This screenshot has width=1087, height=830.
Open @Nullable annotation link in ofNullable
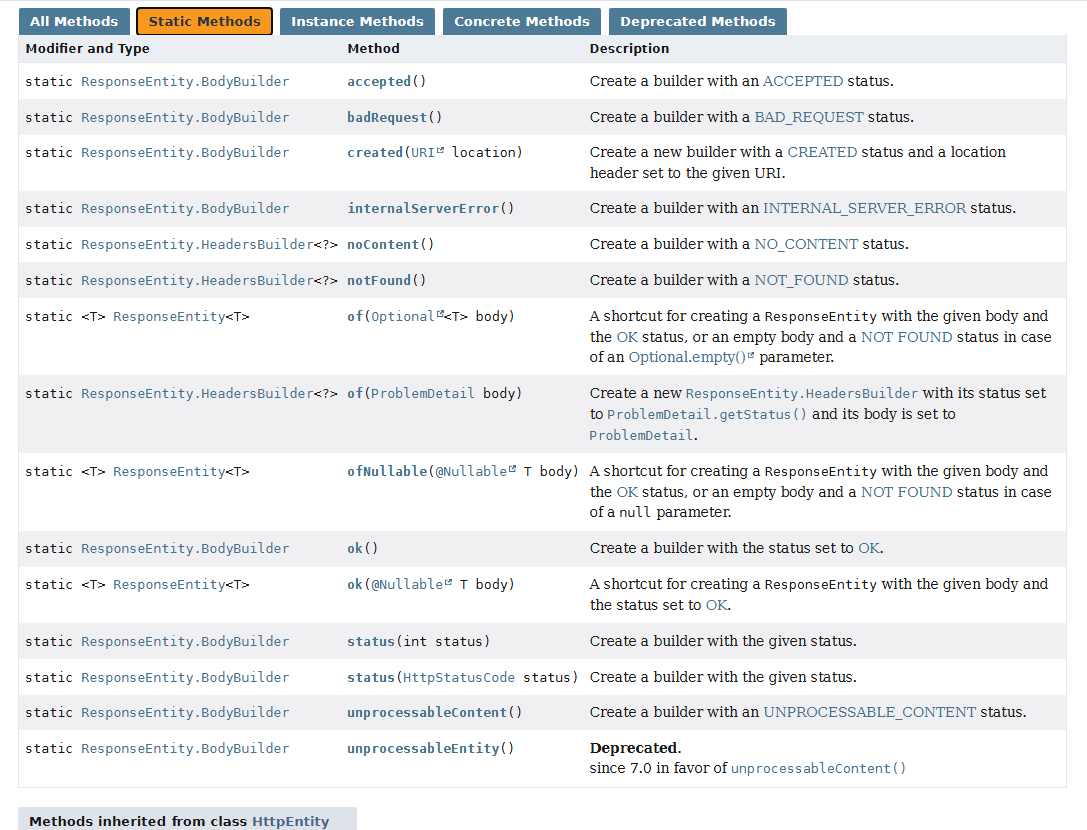[x=476, y=472]
